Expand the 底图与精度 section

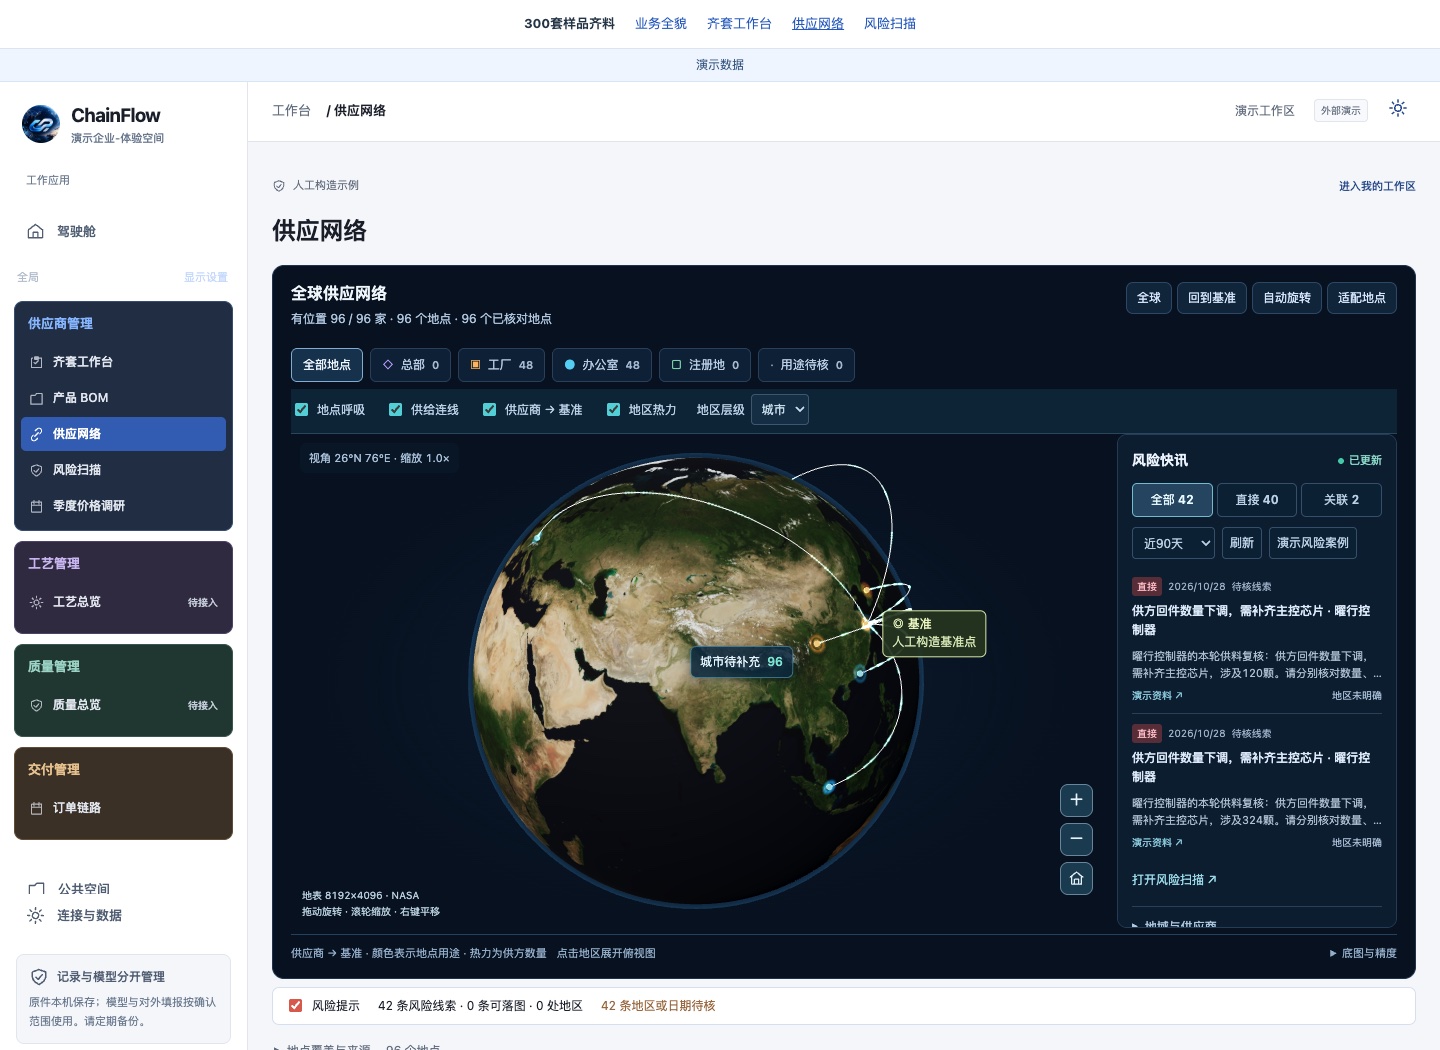click(x=1363, y=953)
